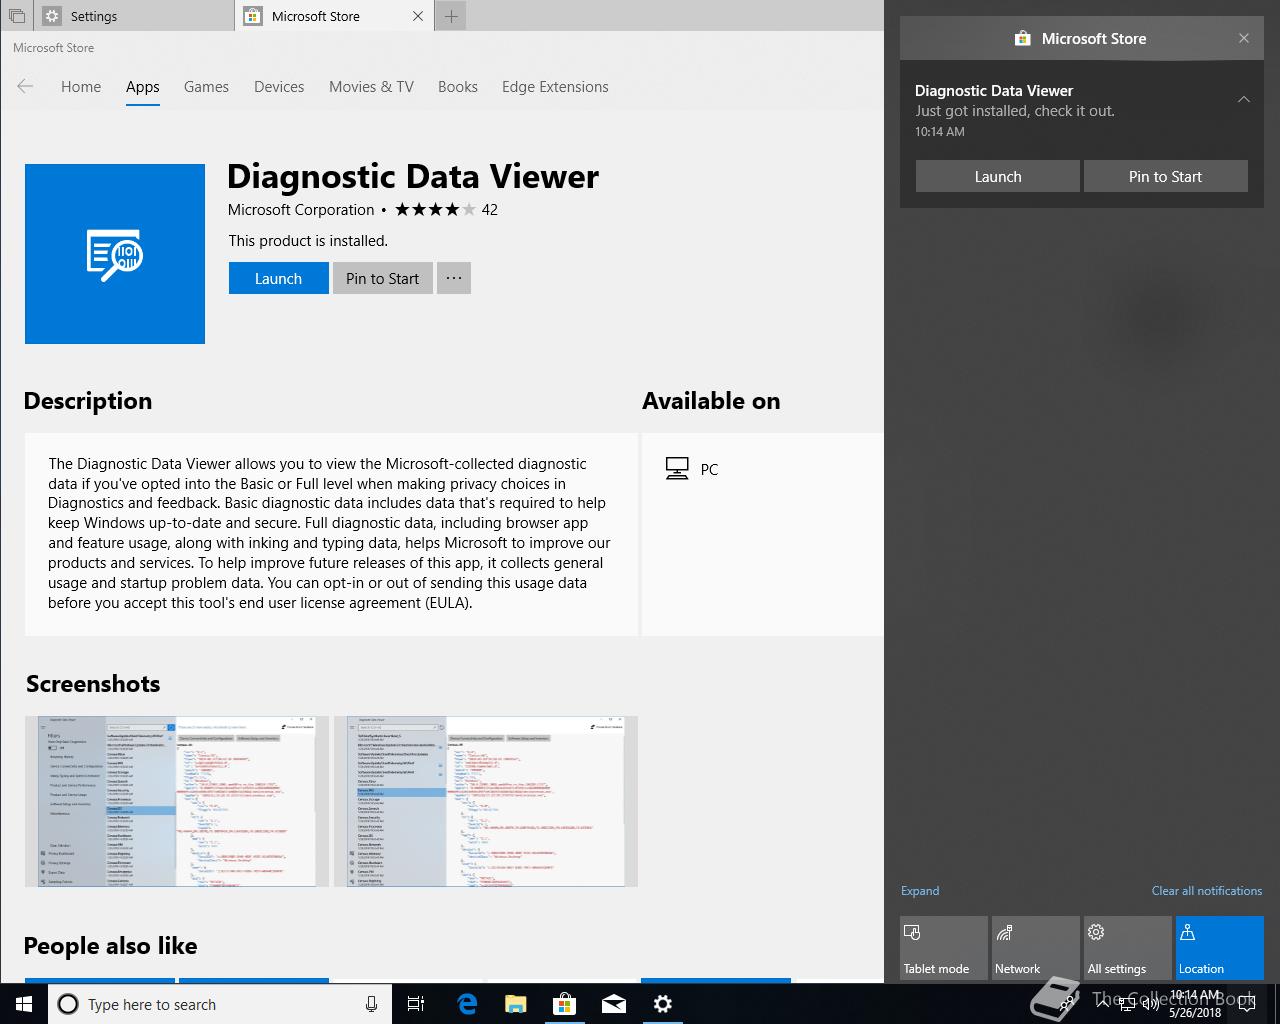This screenshot has height=1024, width=1280.
Task: Click the PC device icon under Available on
Action: 677,469
